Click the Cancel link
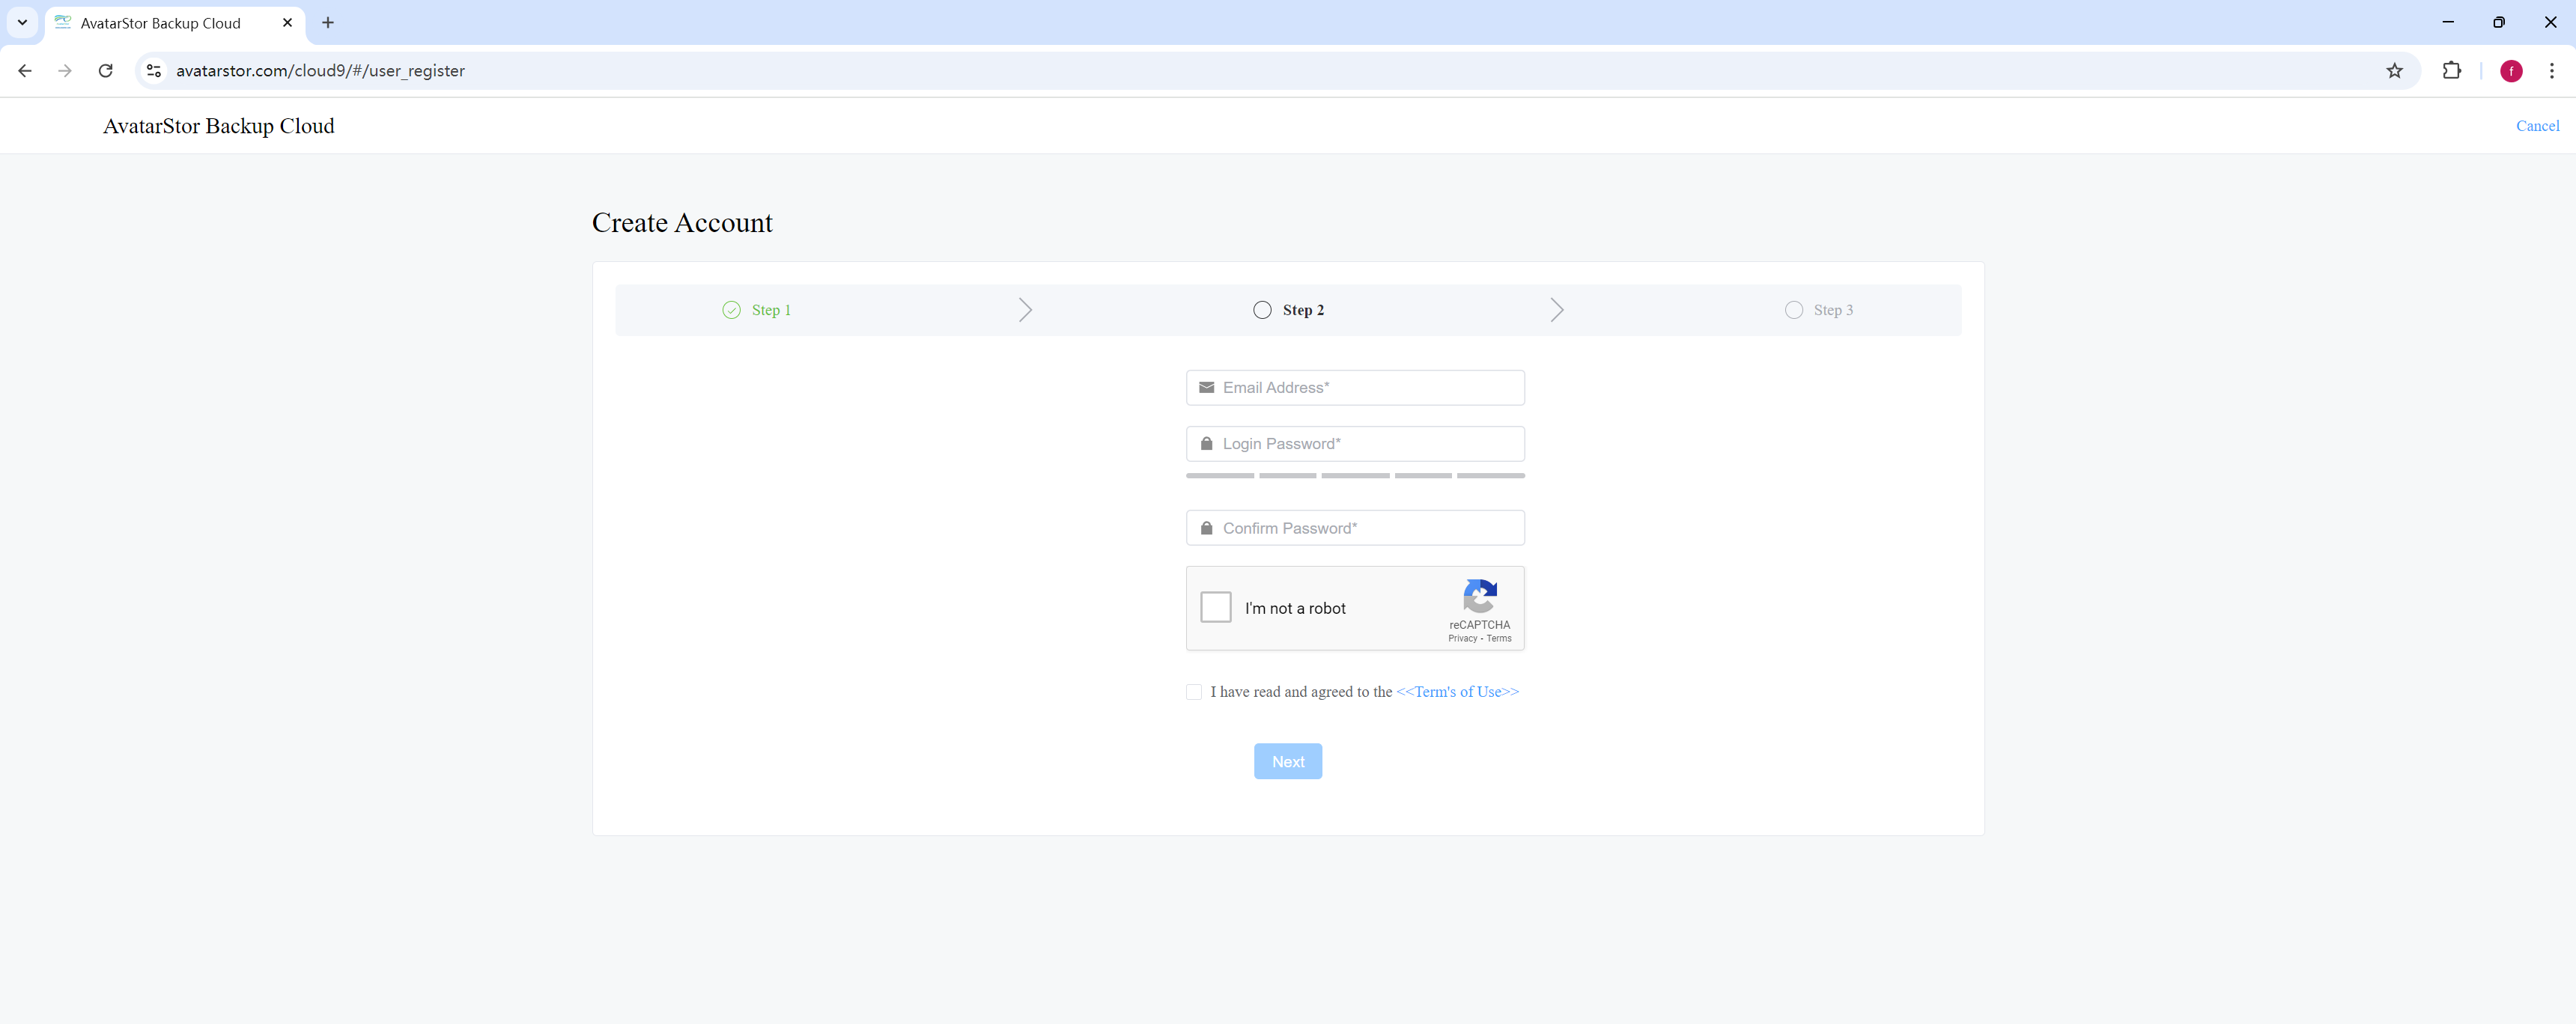The height and width of the screenshot is (1024, 2576). (x=2537, y=126)
